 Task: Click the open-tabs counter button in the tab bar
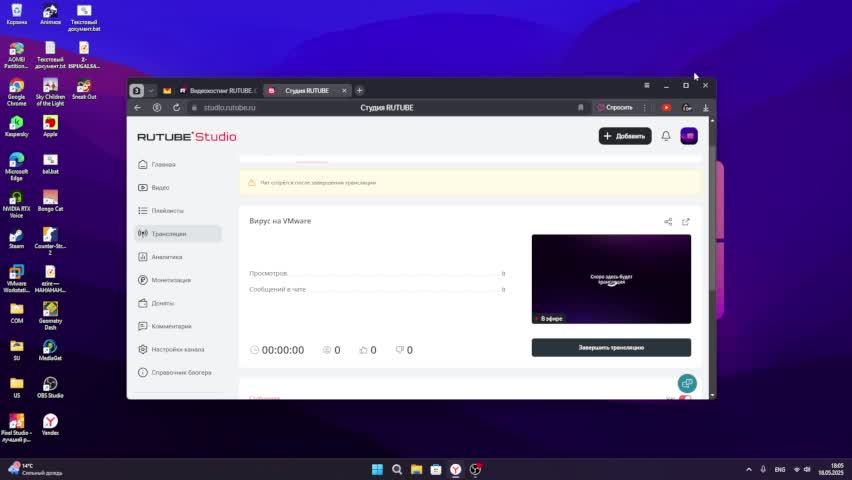pyautogui.click(x=136, y=91)
